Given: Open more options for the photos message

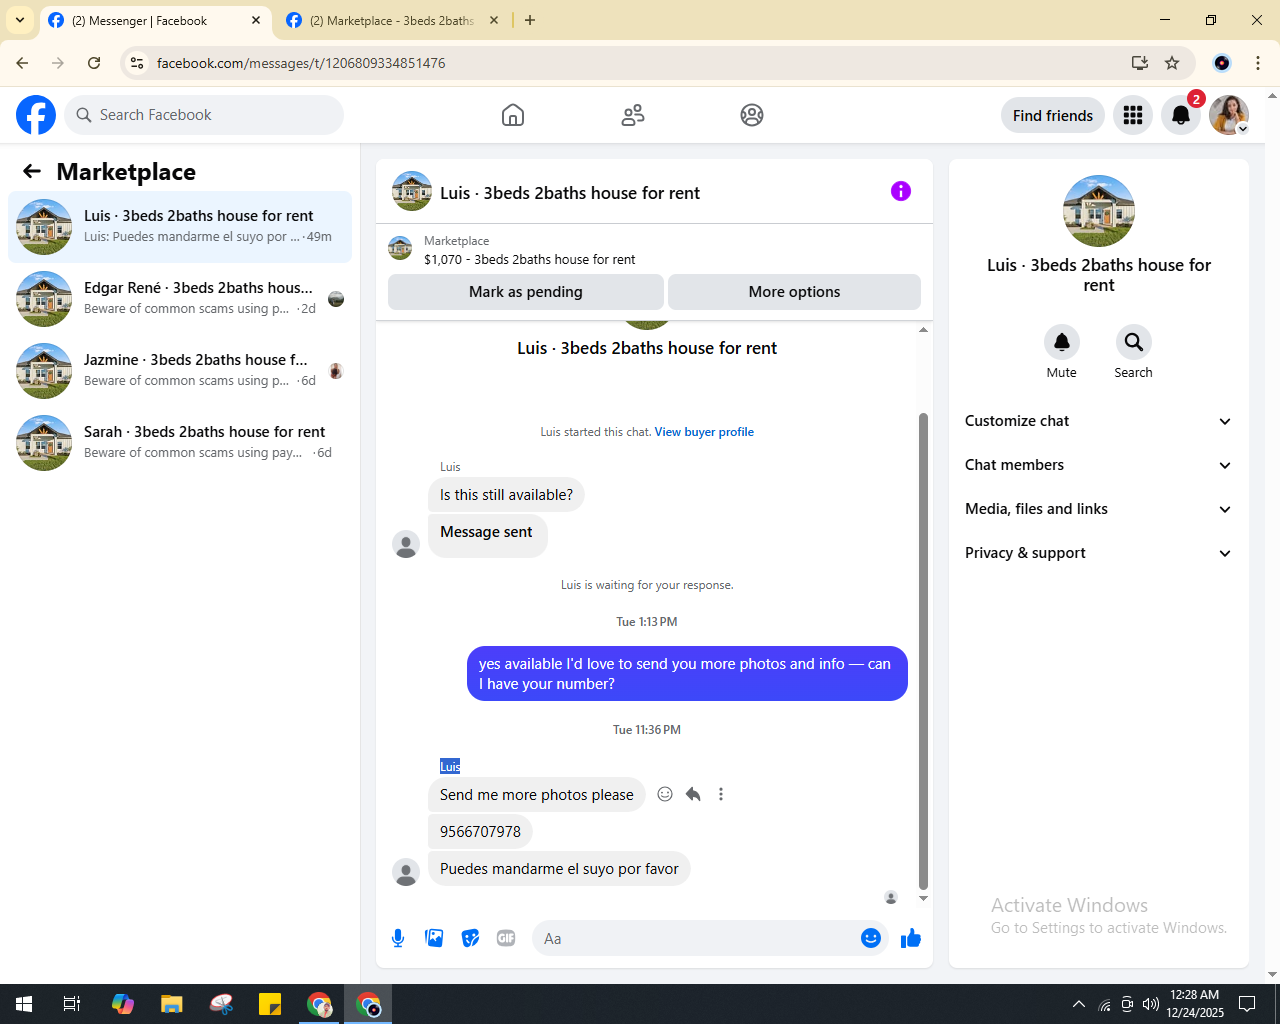Looking at the screenshot, I should point(721,794).
